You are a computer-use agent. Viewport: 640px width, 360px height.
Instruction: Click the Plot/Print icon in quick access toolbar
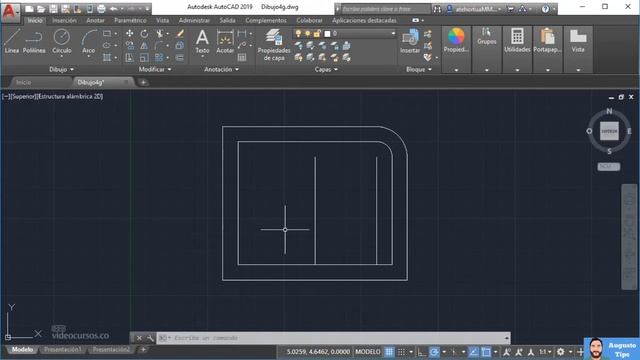coord(101,9)
